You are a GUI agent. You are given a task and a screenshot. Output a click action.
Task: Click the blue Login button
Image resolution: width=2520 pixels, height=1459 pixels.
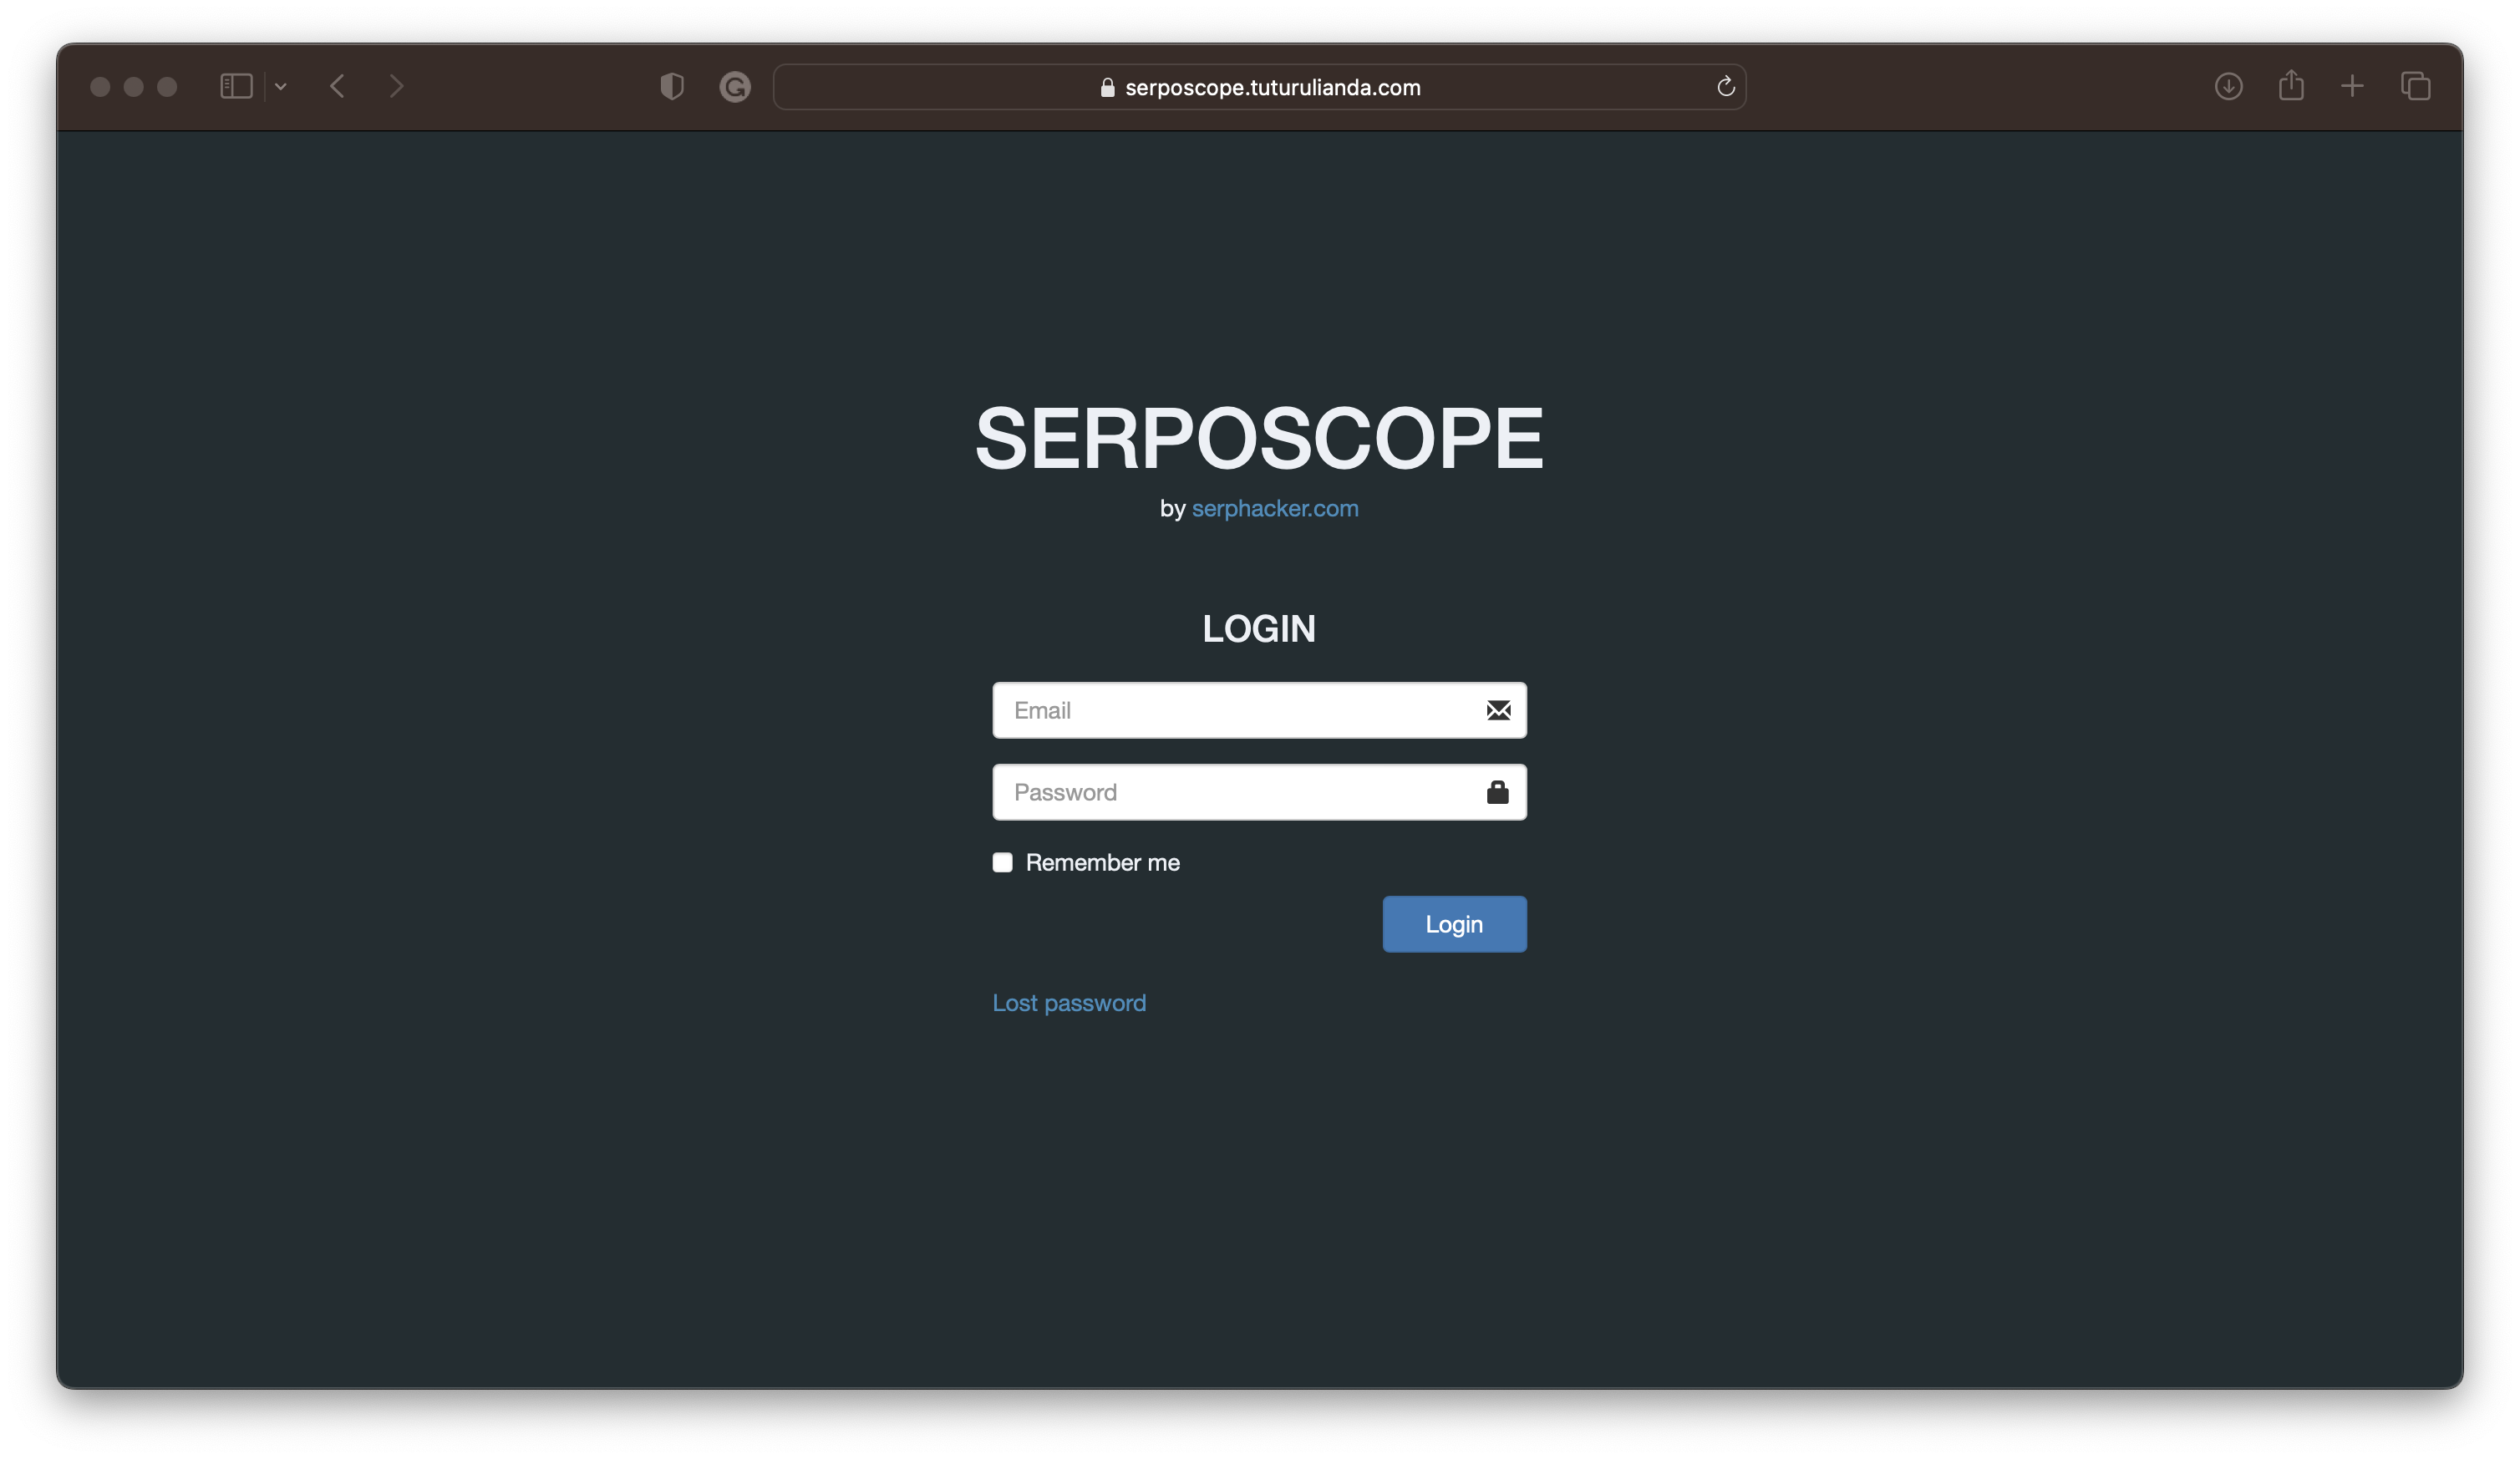(x=1454, y=924)
